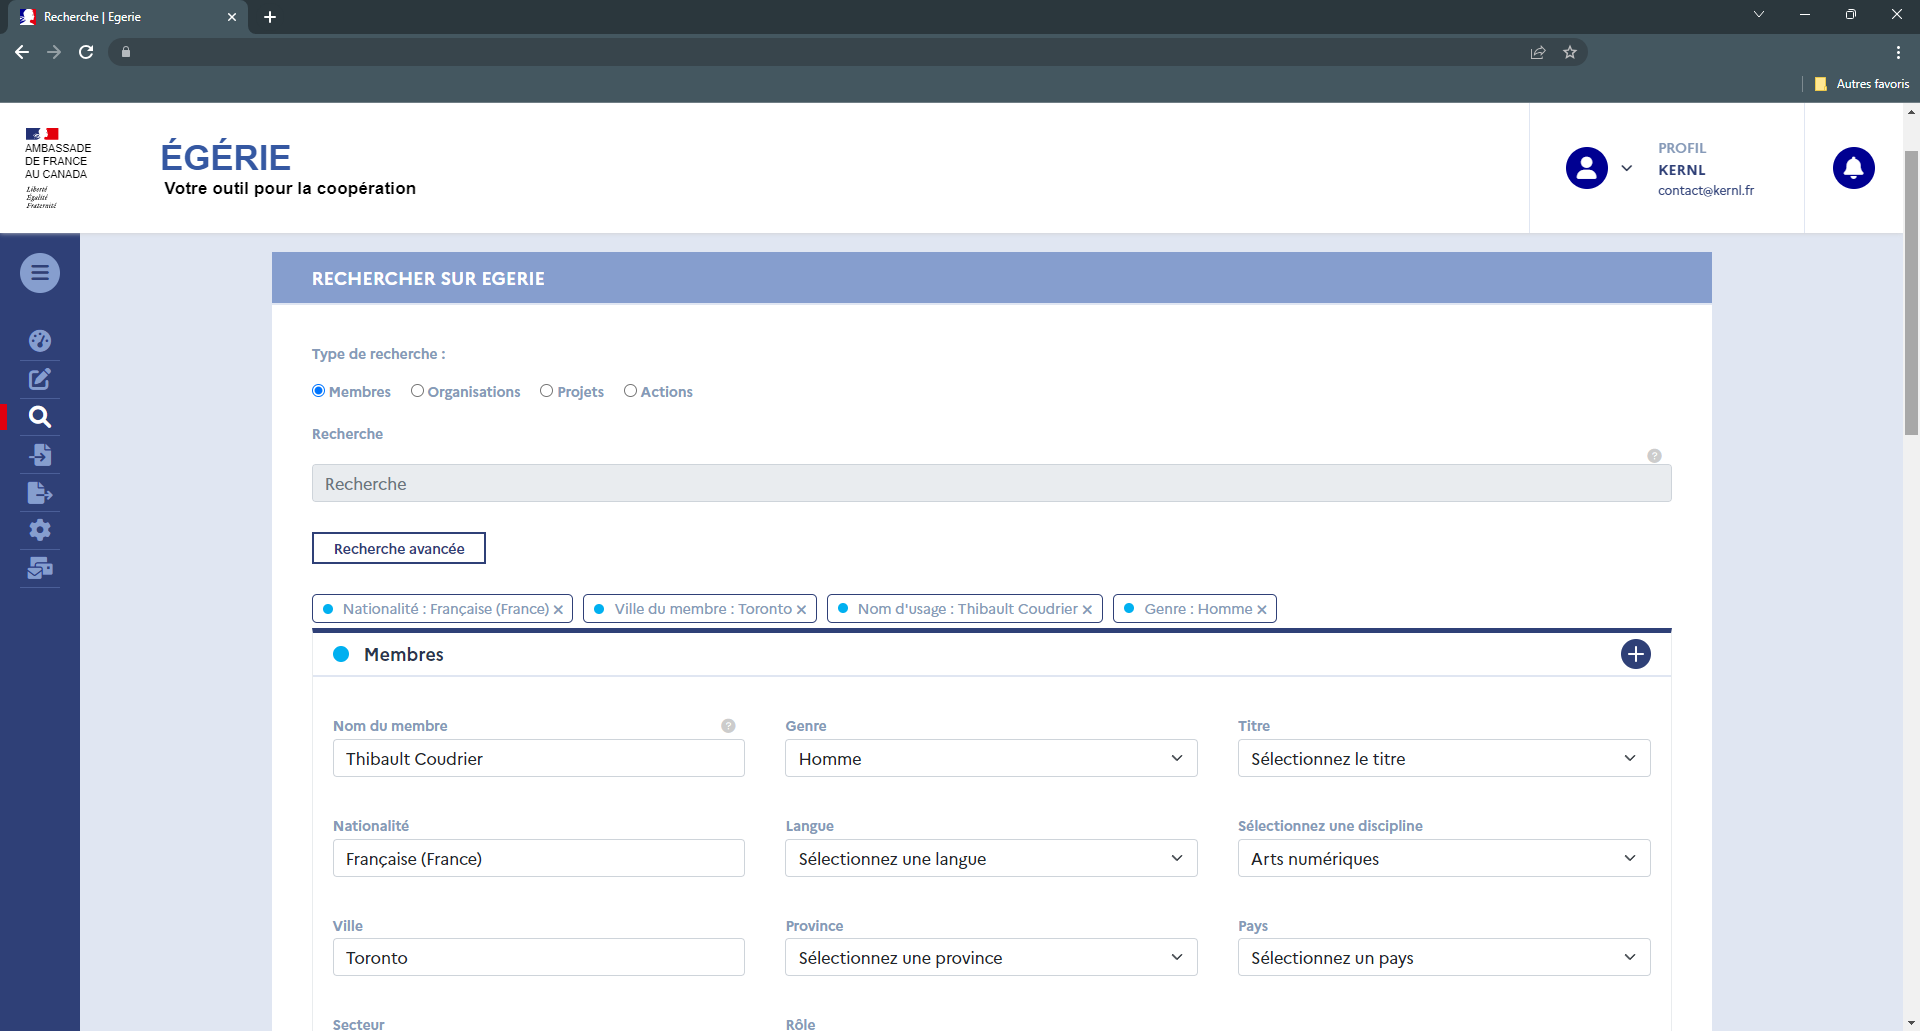Click the browser share icon
The width and height of the screenshot is (1920, 1031).
(1538, 52)
